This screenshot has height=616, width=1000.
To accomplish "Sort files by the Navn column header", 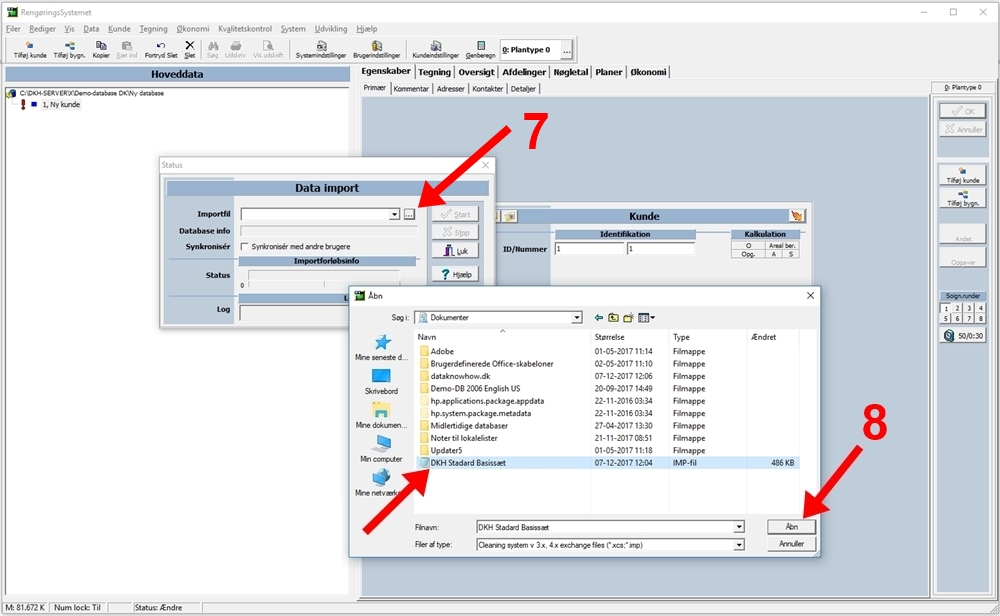I will click(x=503, y=337).
